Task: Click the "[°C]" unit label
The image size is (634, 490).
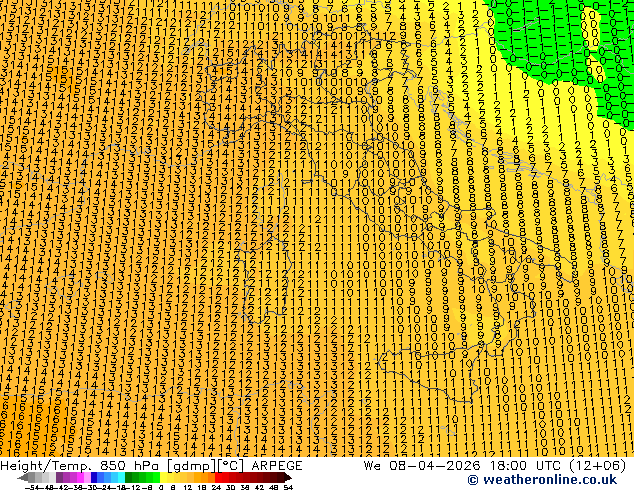Action: pyautogui.click(x=231, y=466)
